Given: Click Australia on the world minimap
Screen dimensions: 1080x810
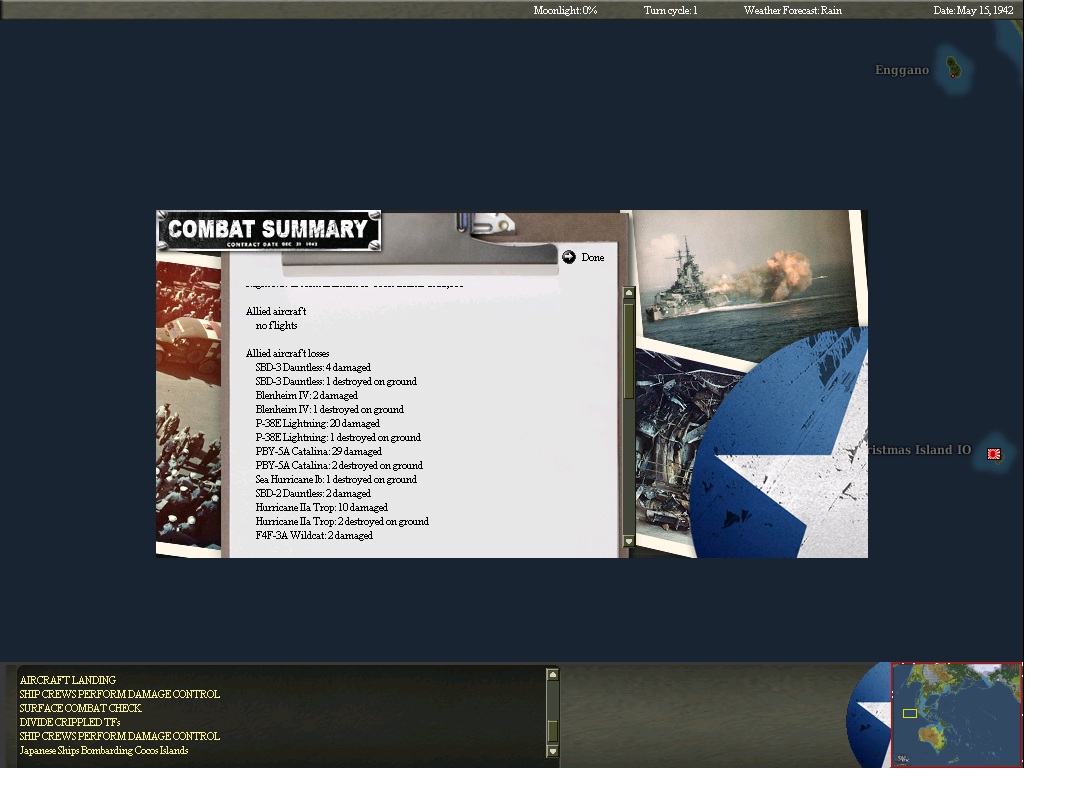Looking at the screenshot, I should pyautogui.click(x=931, y=737).
